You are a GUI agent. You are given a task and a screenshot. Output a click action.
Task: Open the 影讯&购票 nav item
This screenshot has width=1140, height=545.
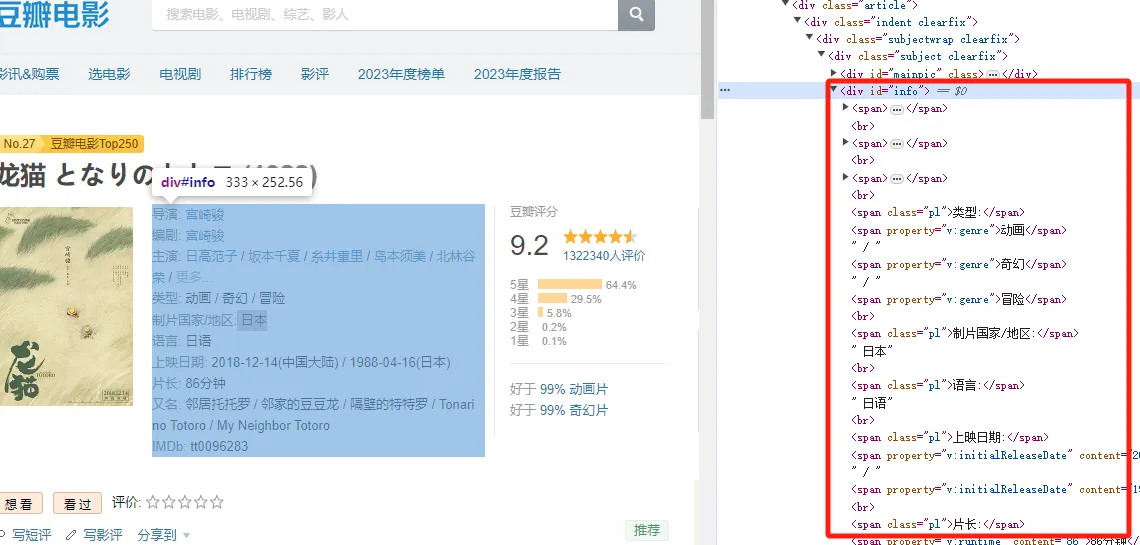click(x=30, y=74)
